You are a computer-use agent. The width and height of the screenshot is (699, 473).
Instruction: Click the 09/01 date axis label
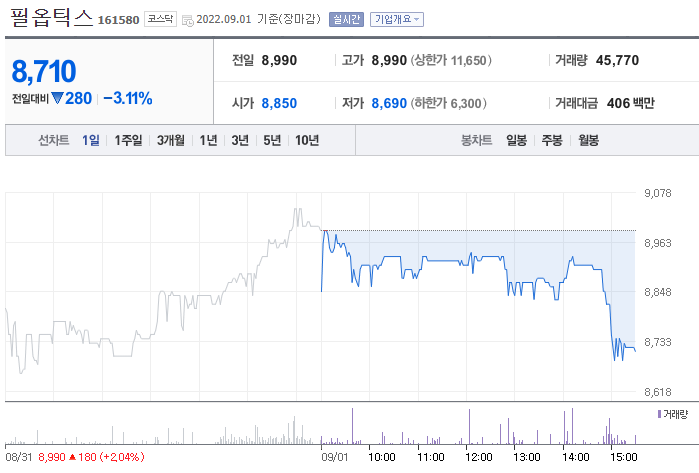point(334,457)
